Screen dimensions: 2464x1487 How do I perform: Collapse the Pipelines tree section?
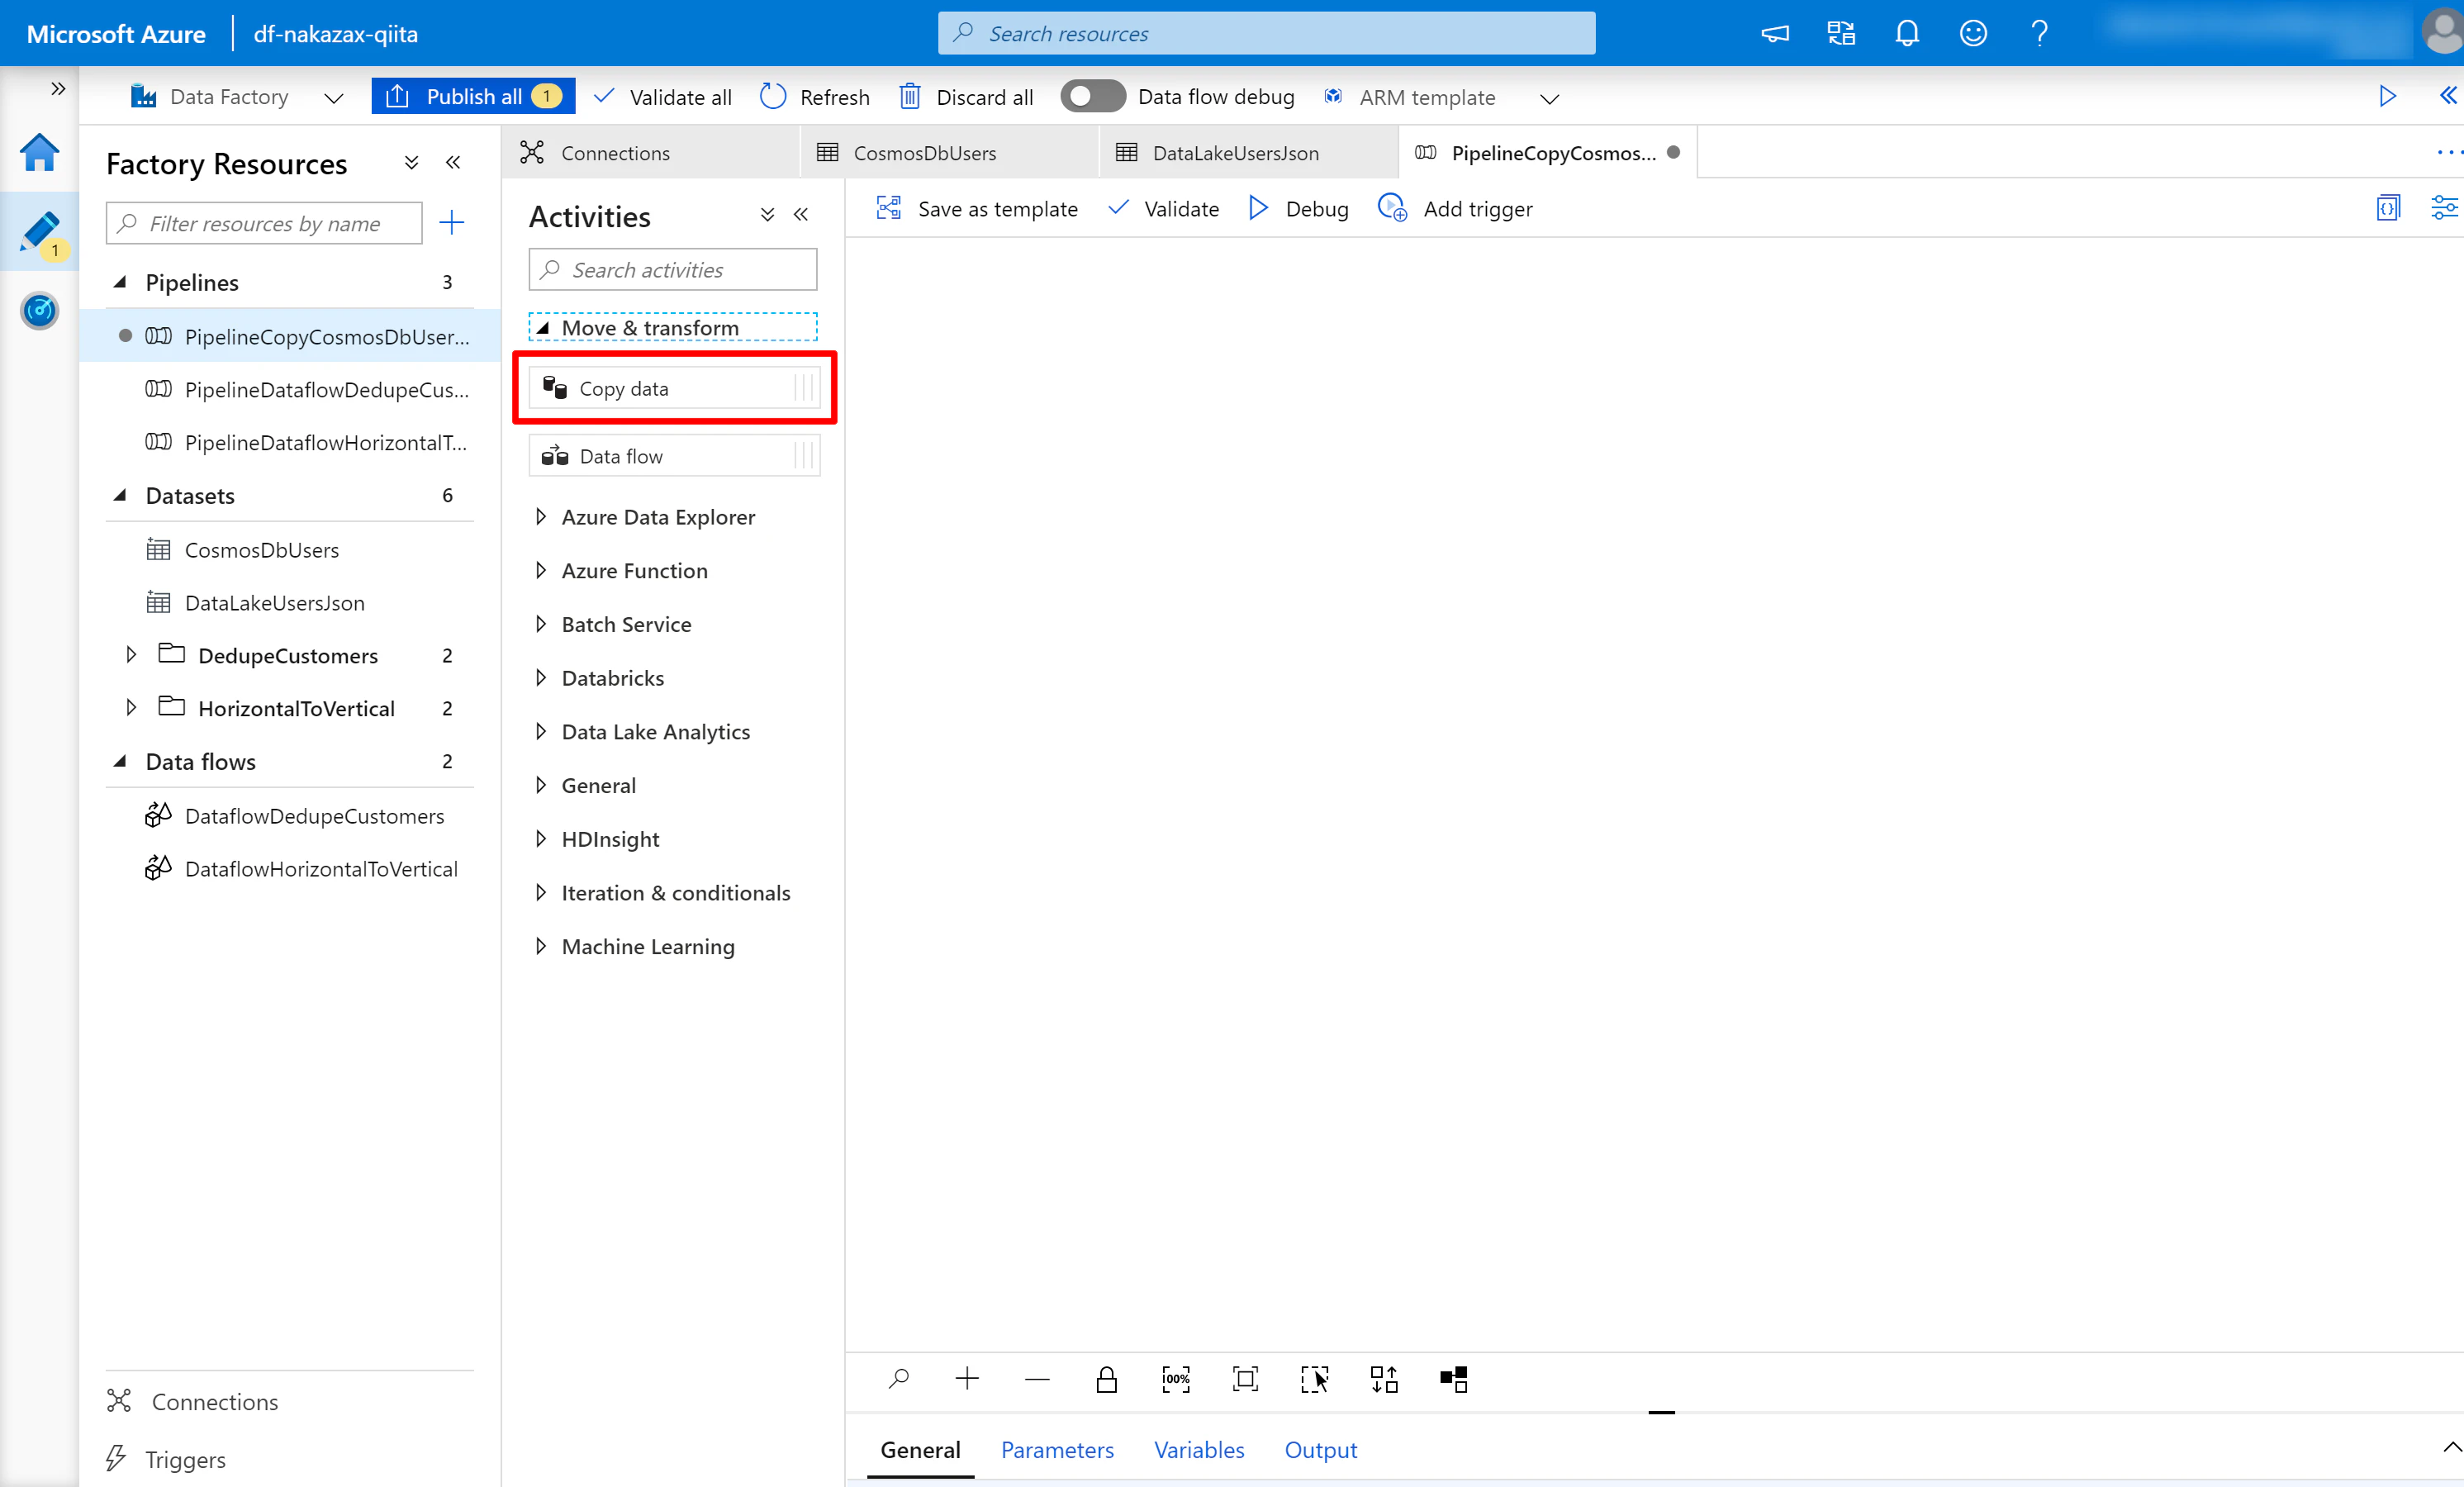click(x=120, y=283)
